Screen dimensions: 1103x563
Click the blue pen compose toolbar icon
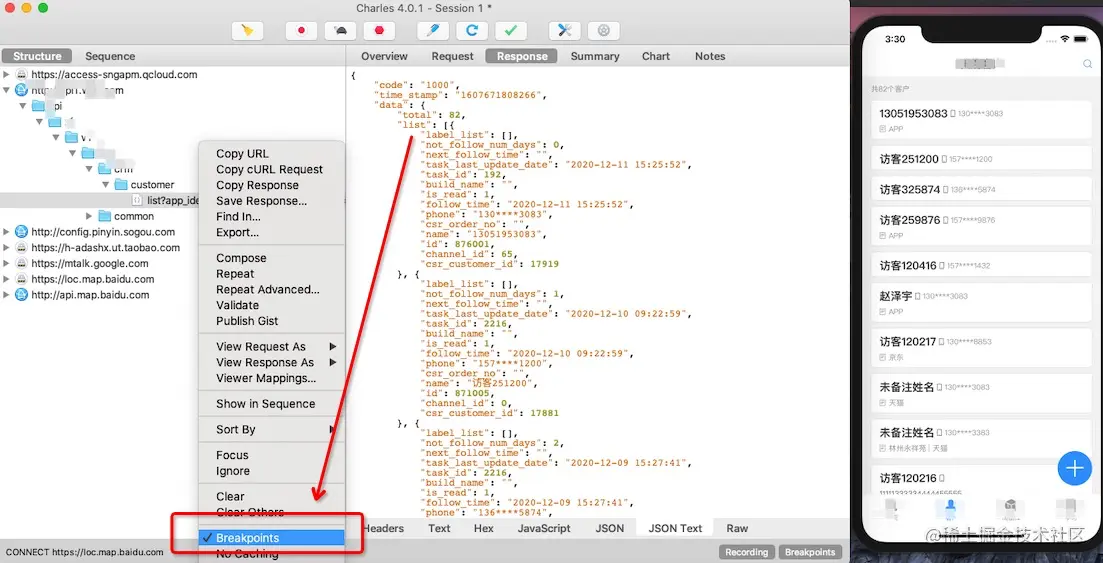(x=433, y=30)
